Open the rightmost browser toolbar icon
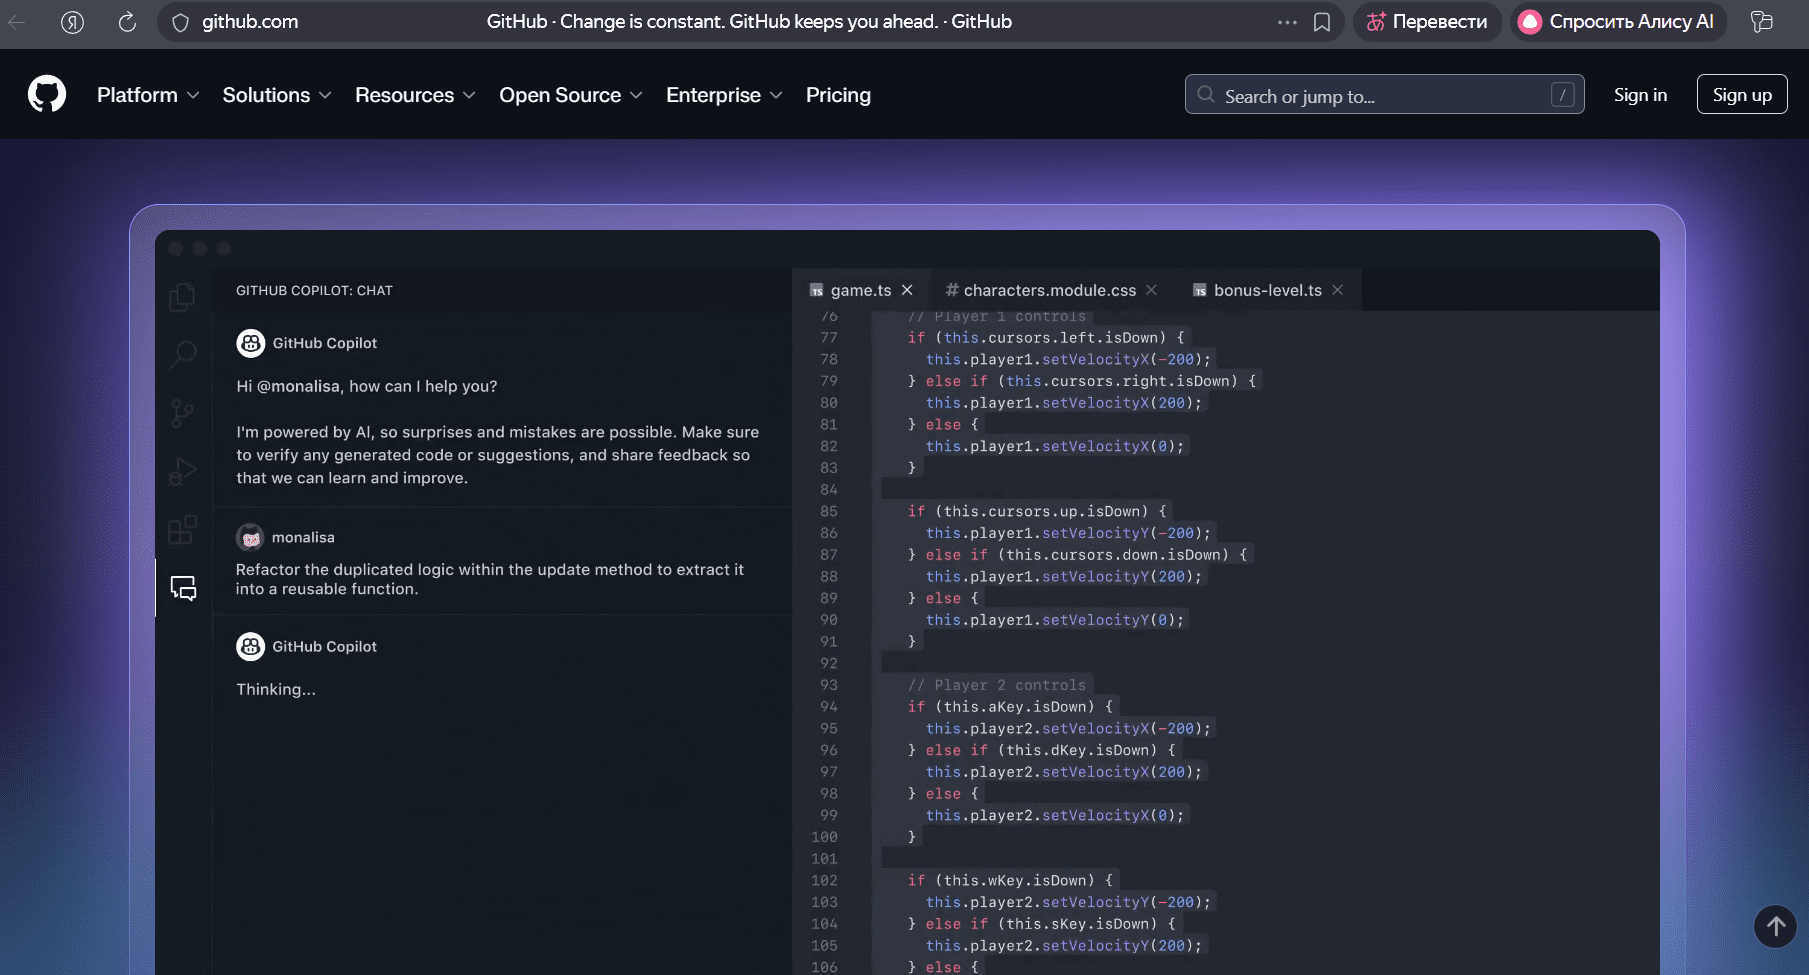 1762,22
